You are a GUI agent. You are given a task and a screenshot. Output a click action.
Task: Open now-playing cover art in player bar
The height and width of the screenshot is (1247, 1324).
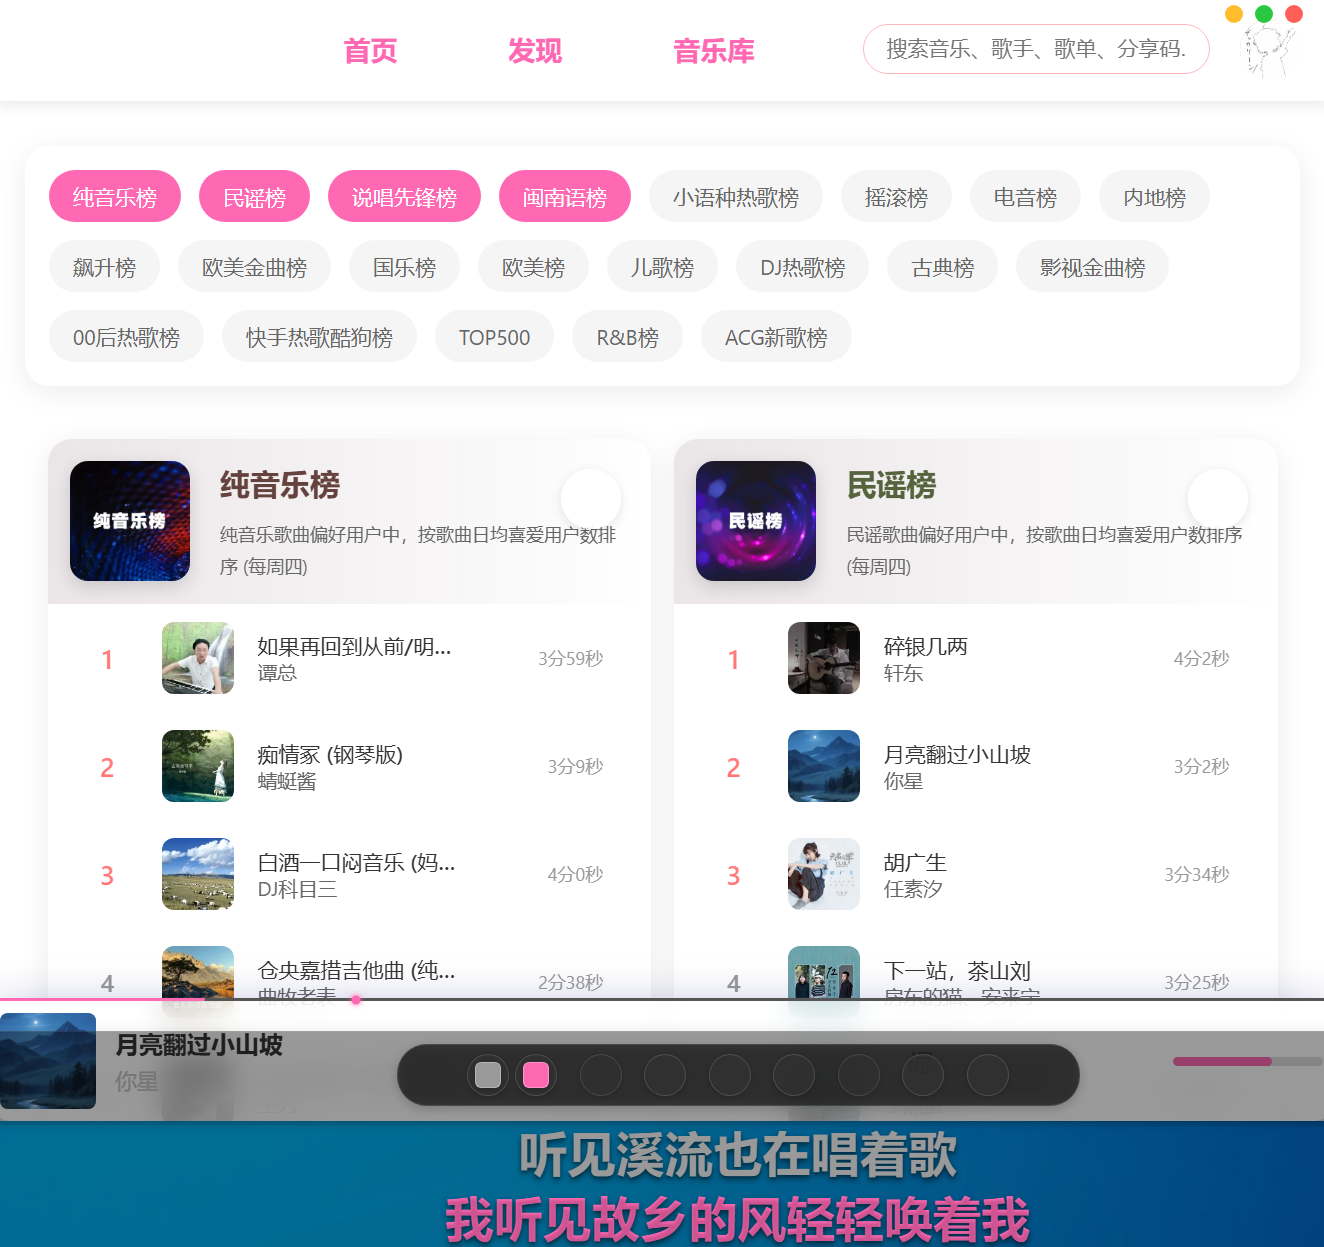tap(48, 1061)
